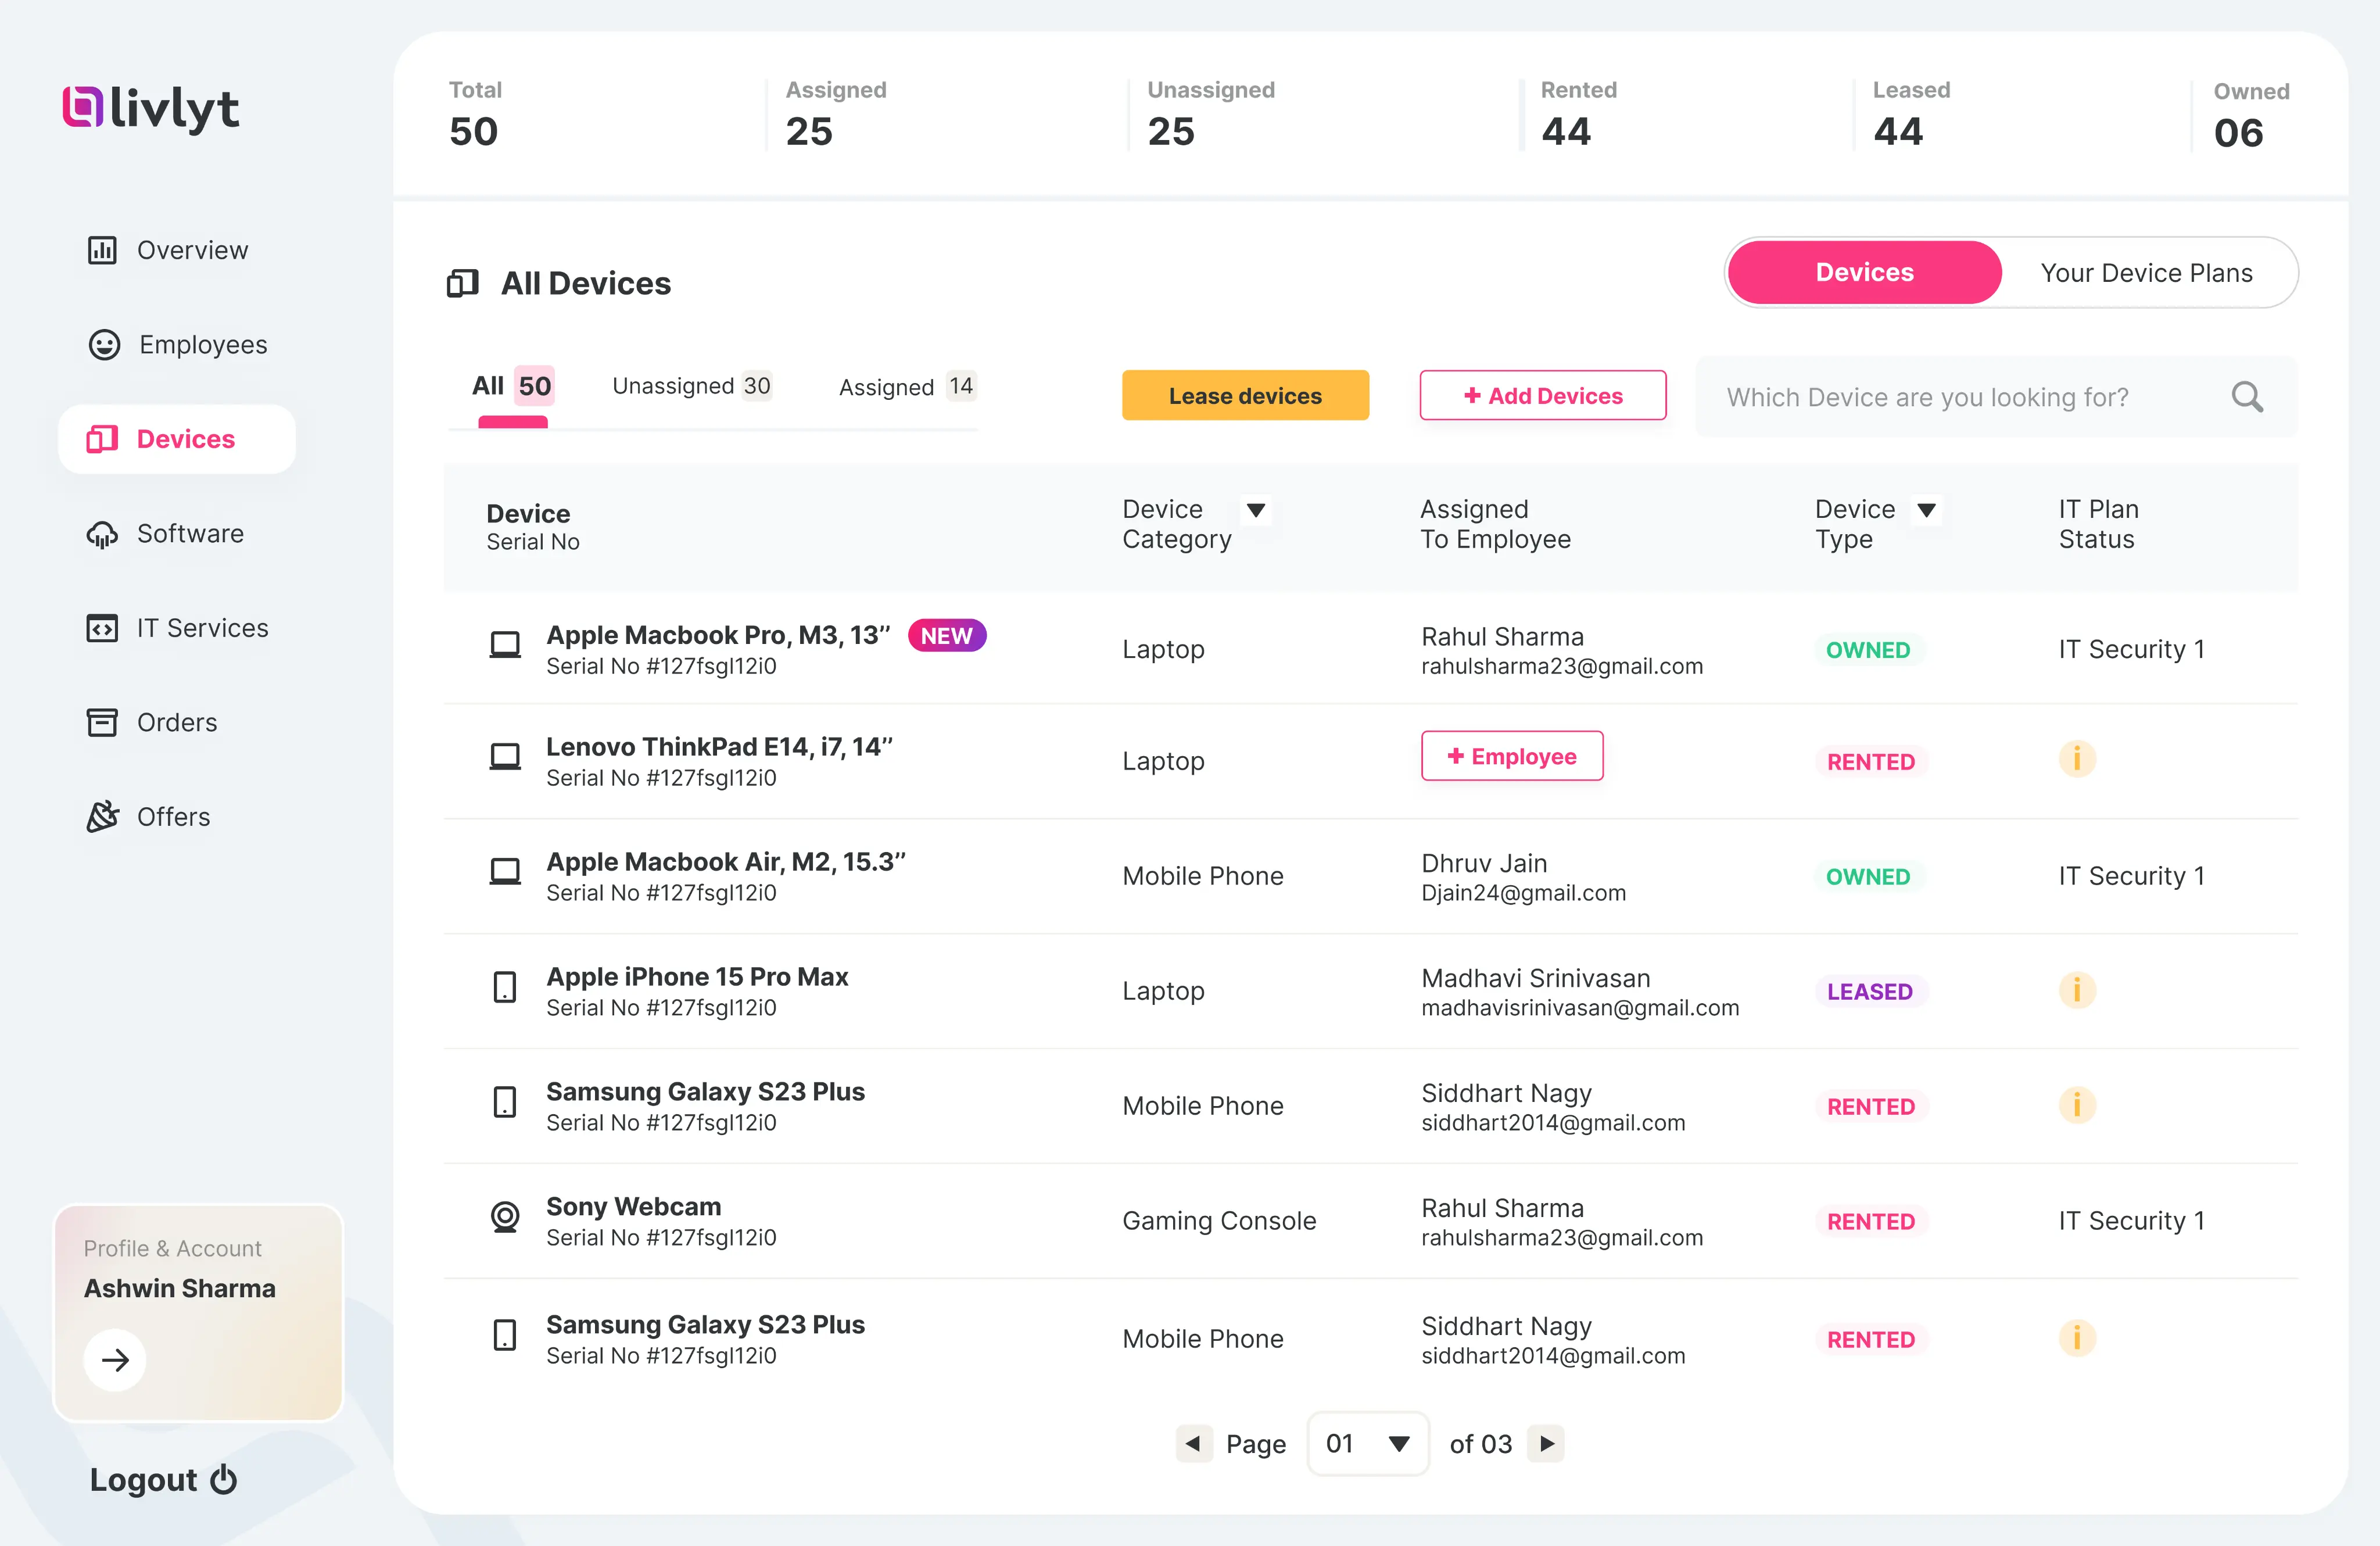The height and width of the screenshot is (1546, 2380).
Task: Click webcam icon beside Sony Webcam
Action: (x=505, y=1217)
